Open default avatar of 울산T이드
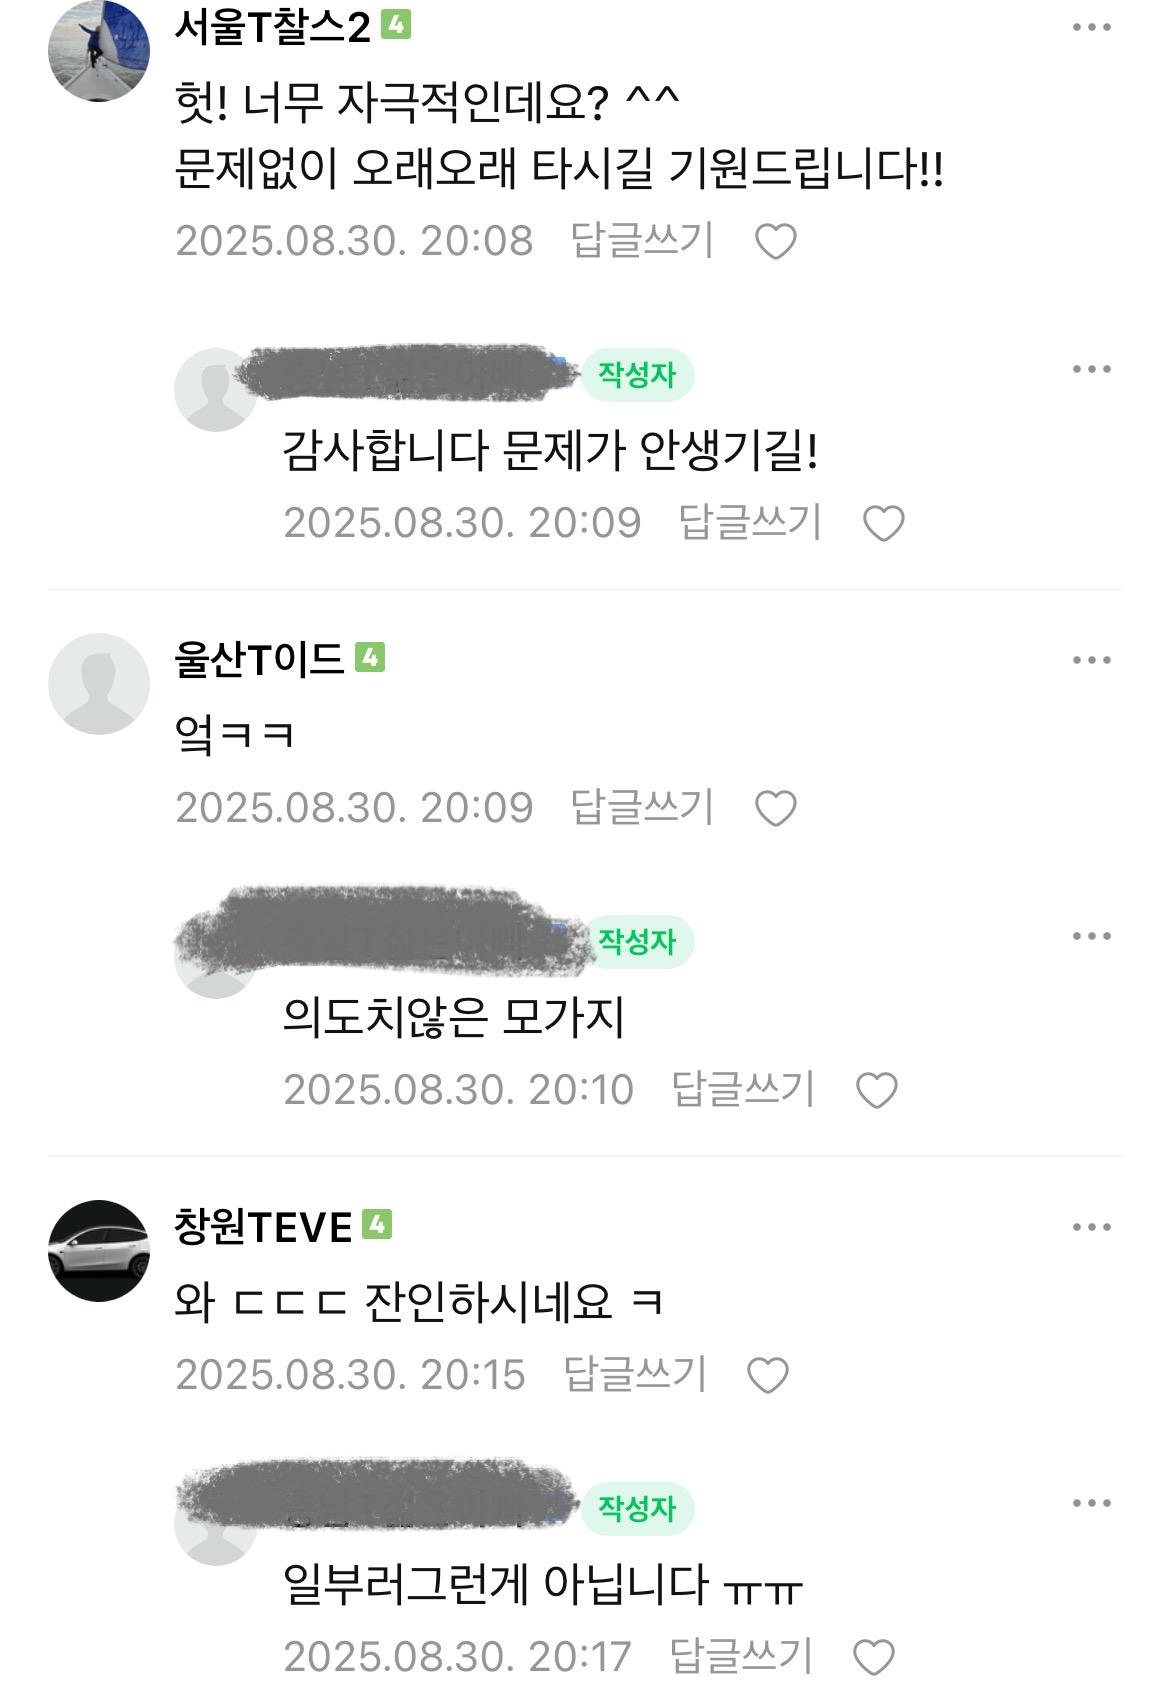The height and width of the screenshot is (1694, 1170). (x=99, y=684)
